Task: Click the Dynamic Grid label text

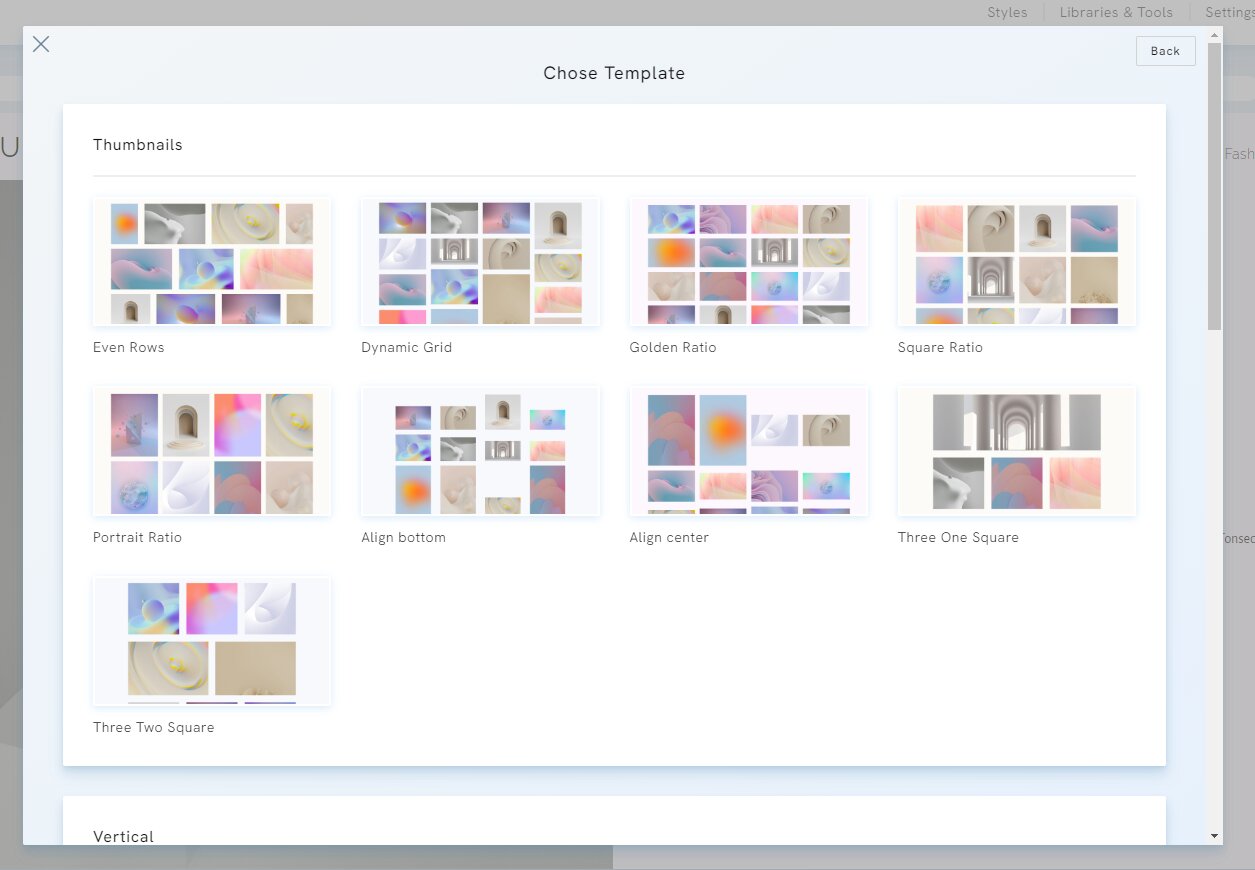Action: tap(407, 348)
